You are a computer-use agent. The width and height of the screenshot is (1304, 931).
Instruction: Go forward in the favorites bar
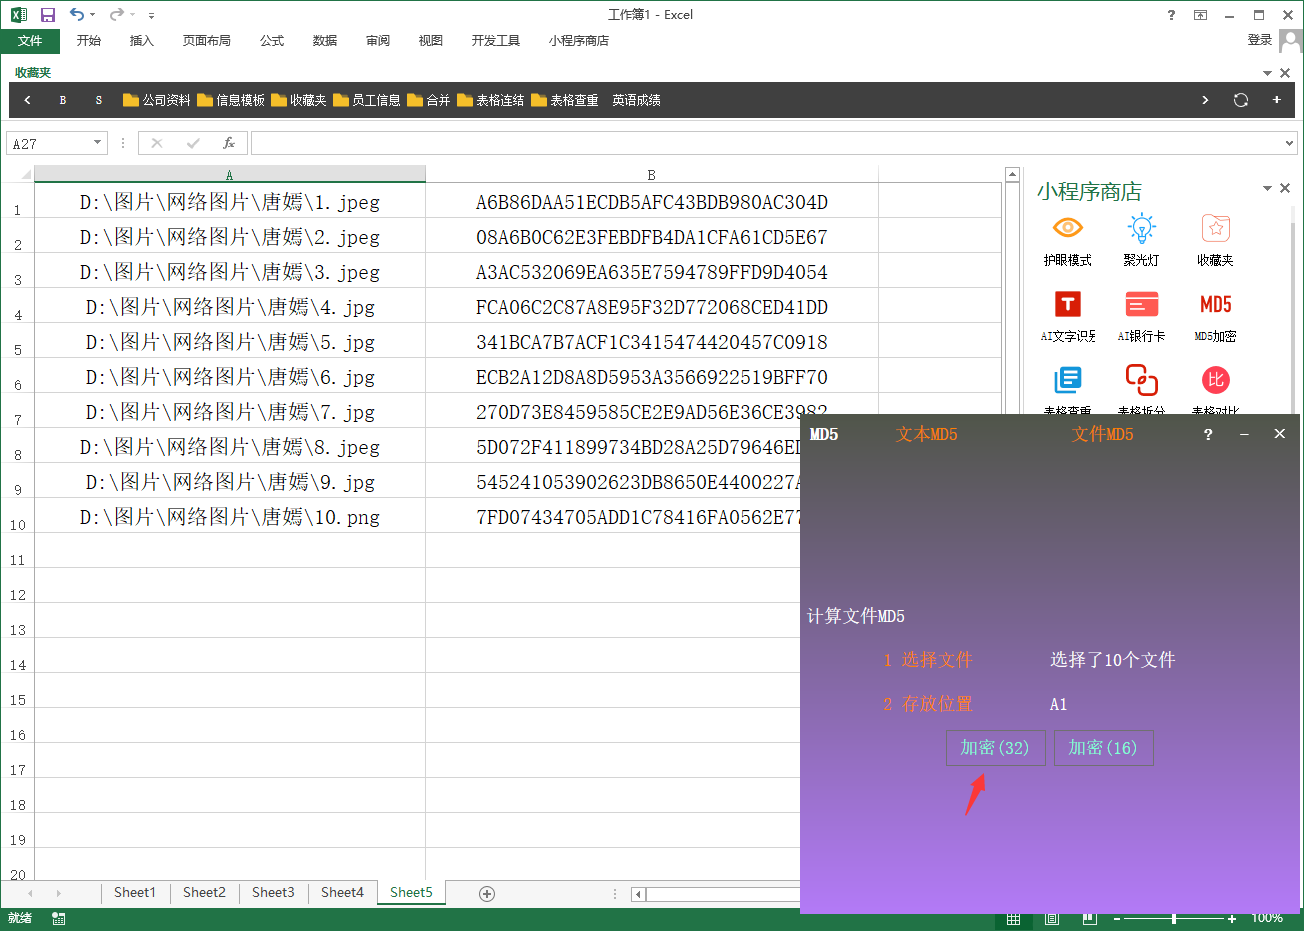click(x=1205, y=100)
